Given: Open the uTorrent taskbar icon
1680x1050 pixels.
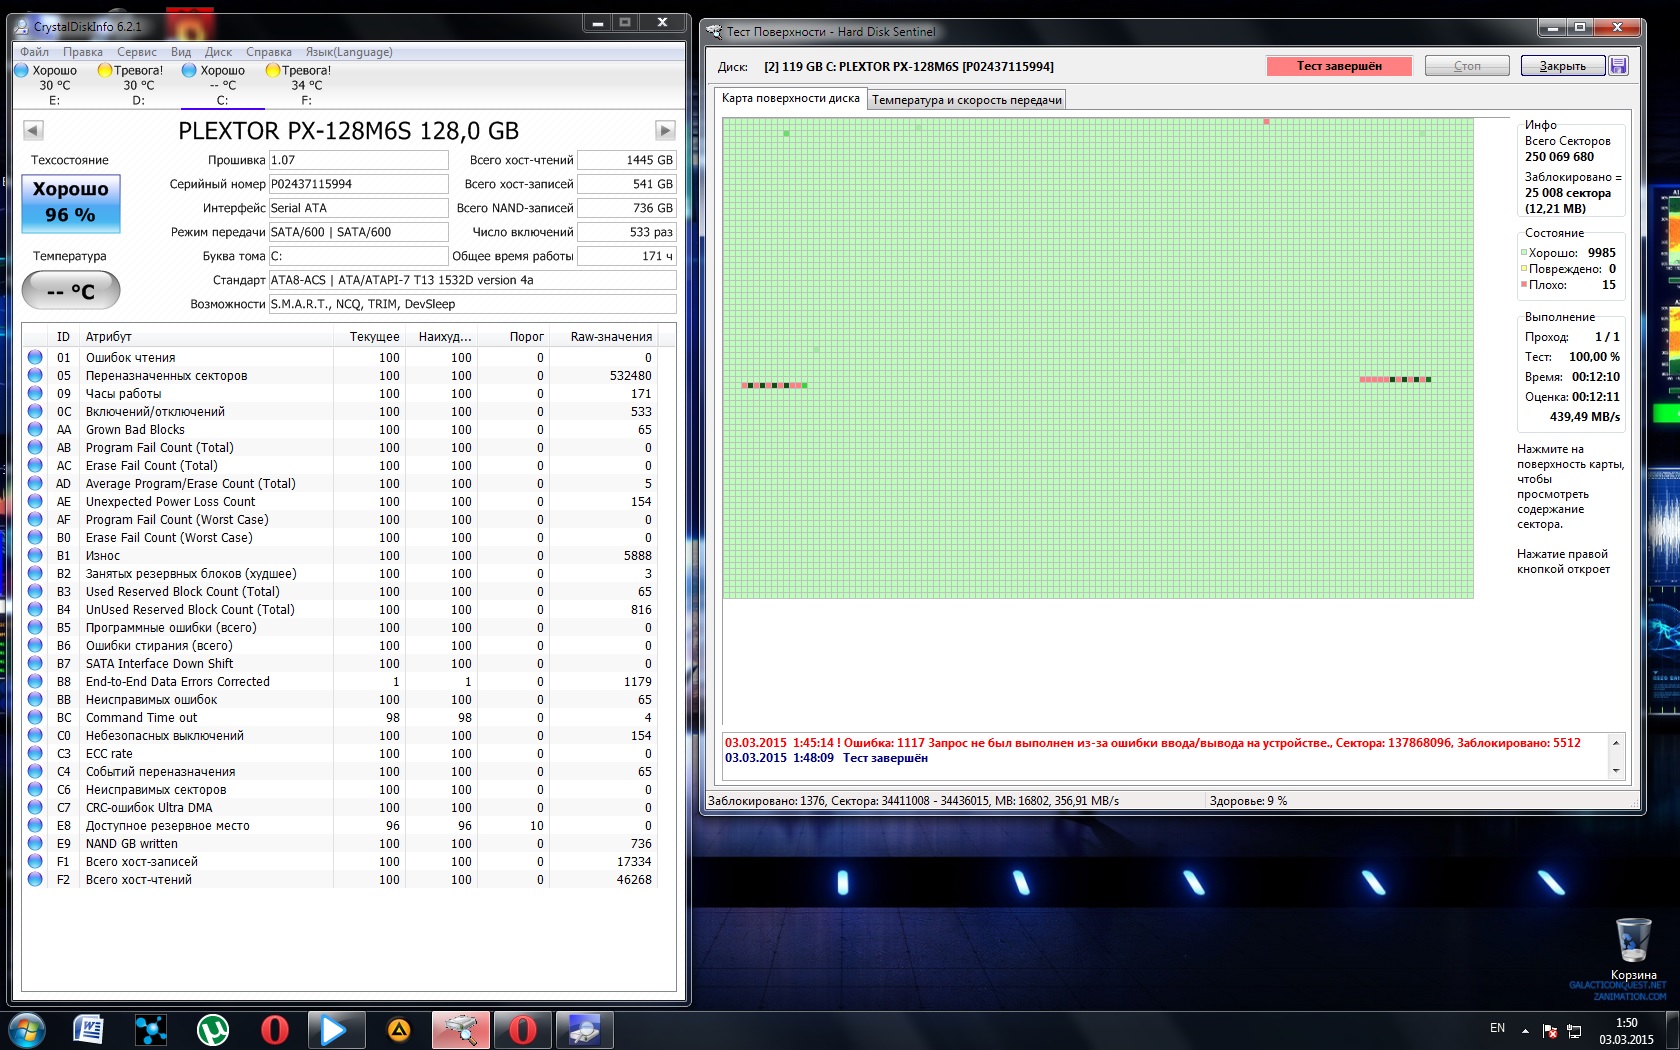Looking at the screenshot, I should point(212,1029).
